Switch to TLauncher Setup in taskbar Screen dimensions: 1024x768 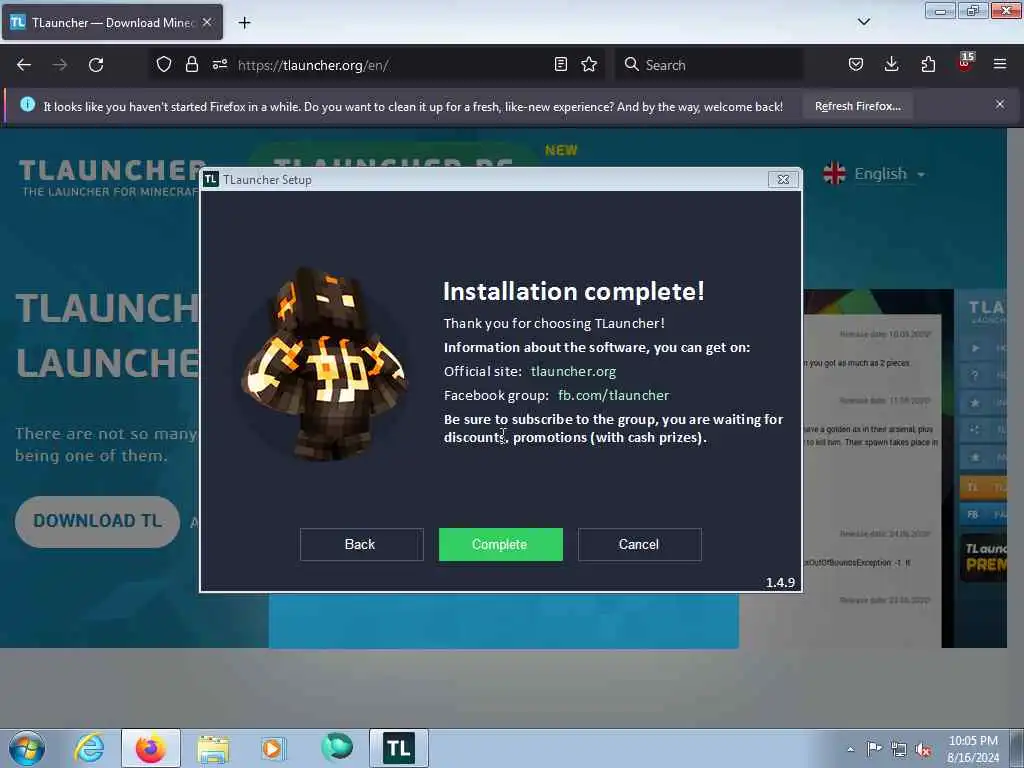398,748
